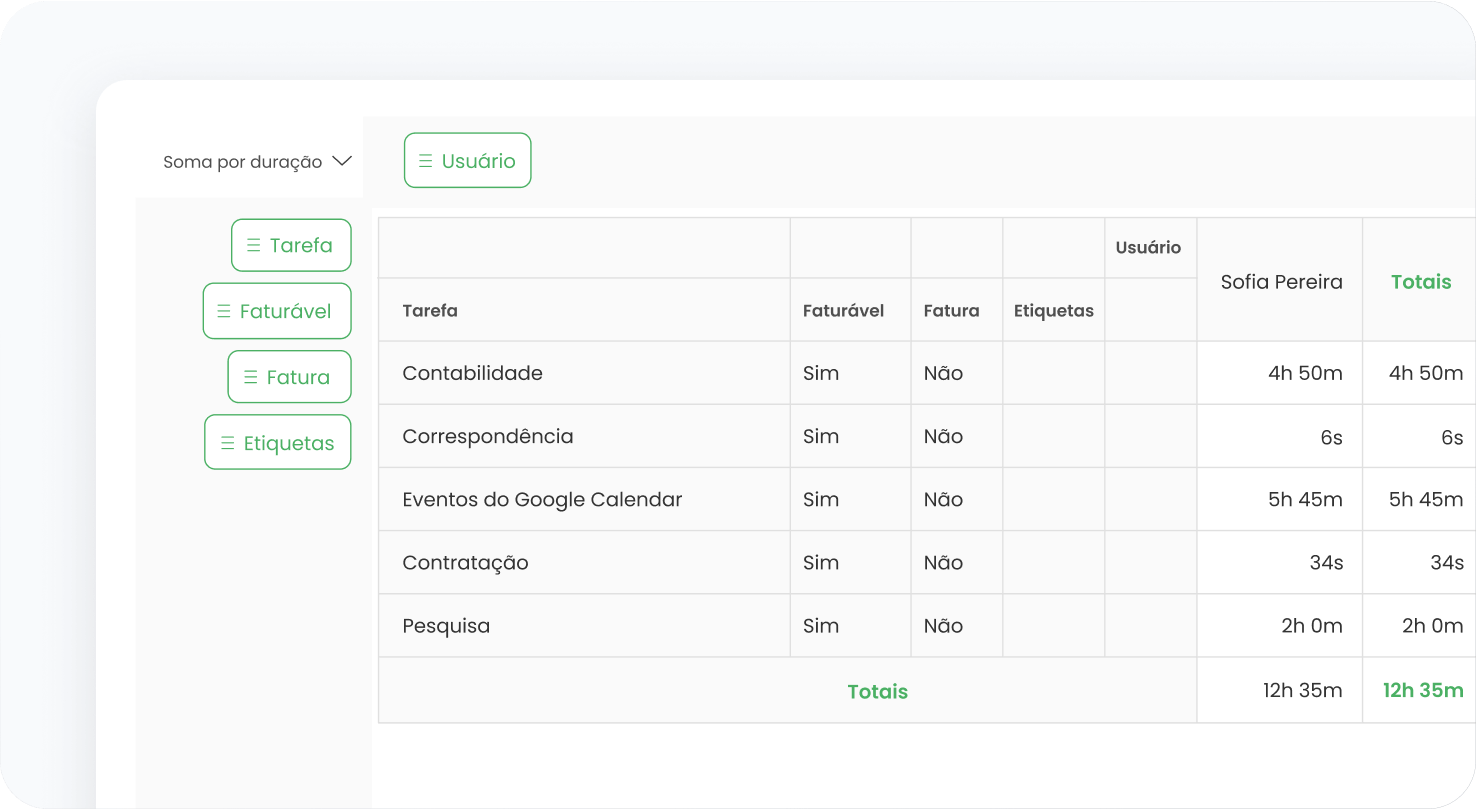Viewport: 1476px width, 809px height.
Task: Click the Fatura column header in table
Action: [x=951, y=311]
